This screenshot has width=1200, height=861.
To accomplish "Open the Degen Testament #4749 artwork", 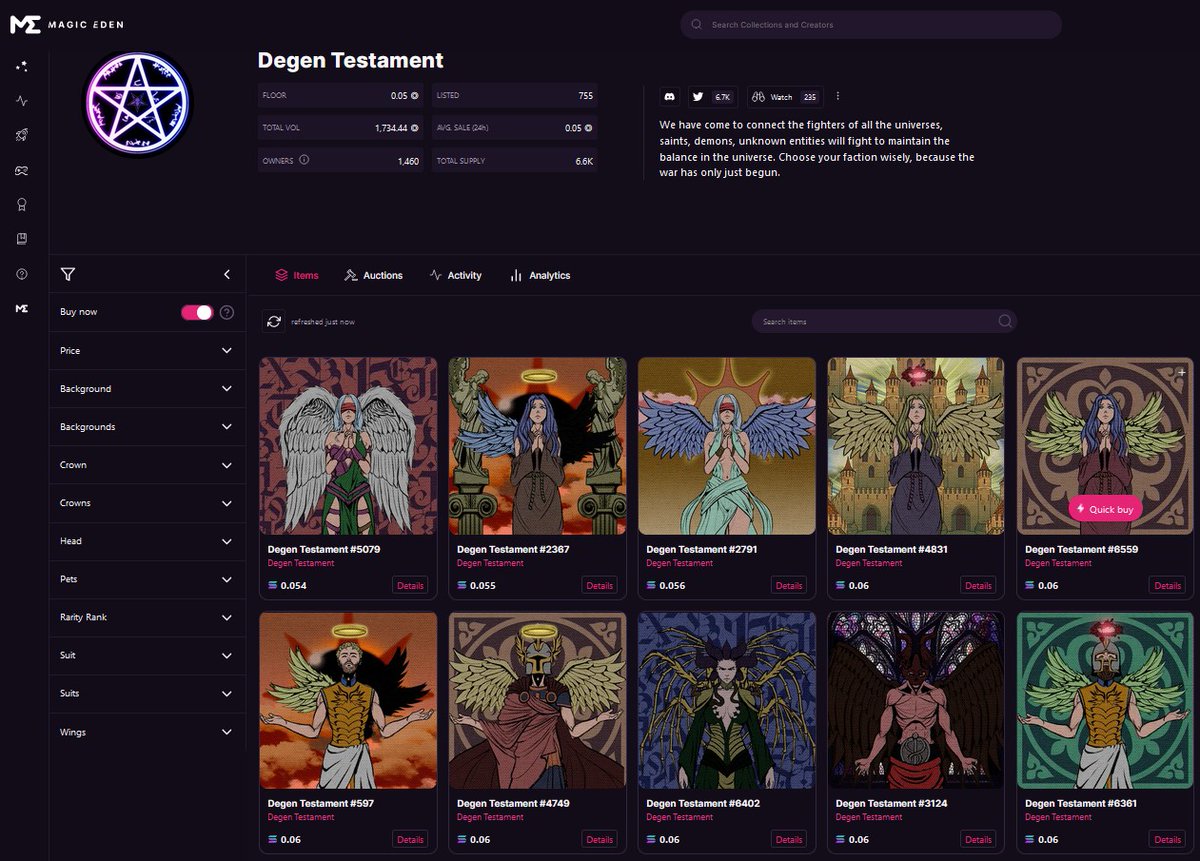I will [537, 700].
